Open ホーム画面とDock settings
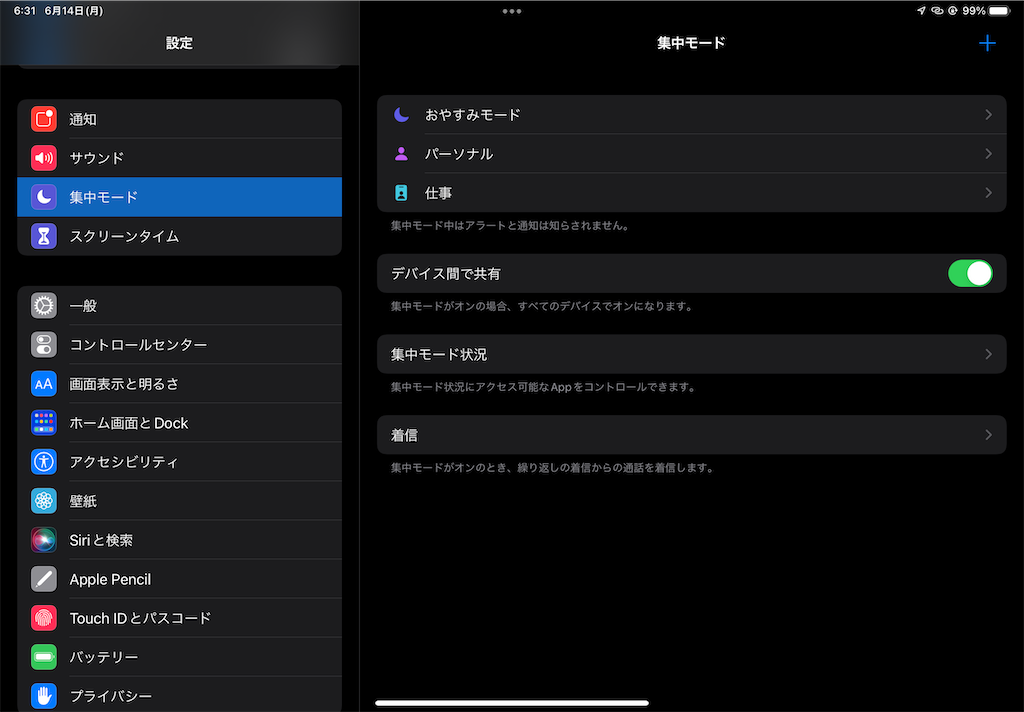This screenshot has width=1024, height=712. (x=180, y=423)
